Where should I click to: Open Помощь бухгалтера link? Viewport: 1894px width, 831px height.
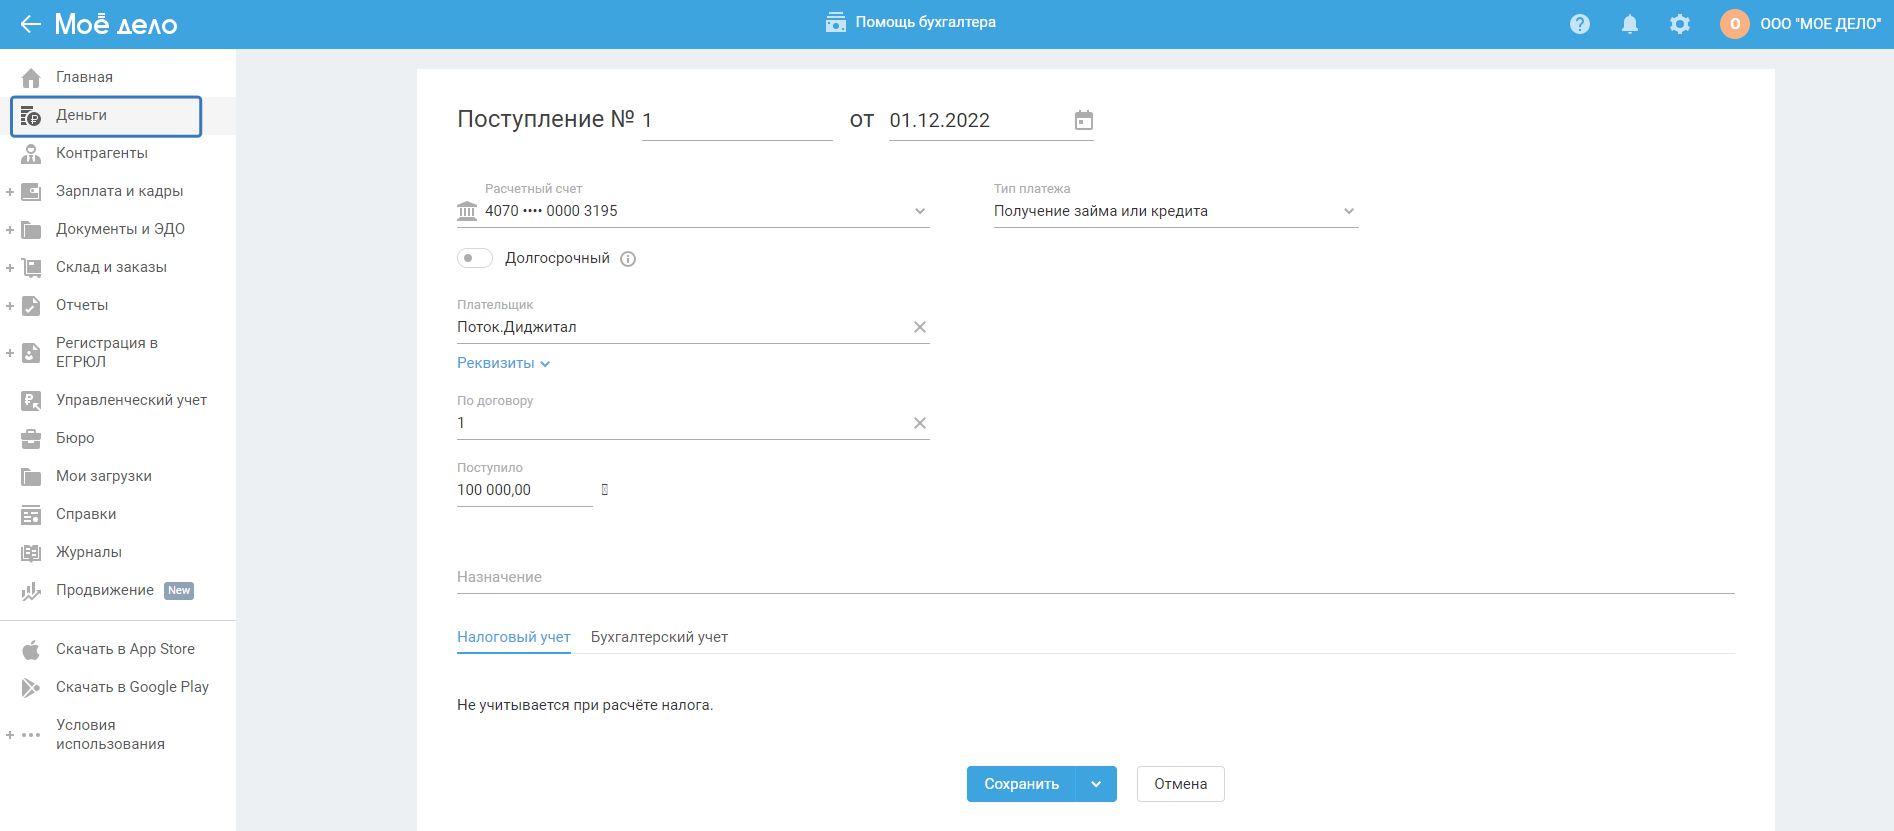click(x=926, y=22)
